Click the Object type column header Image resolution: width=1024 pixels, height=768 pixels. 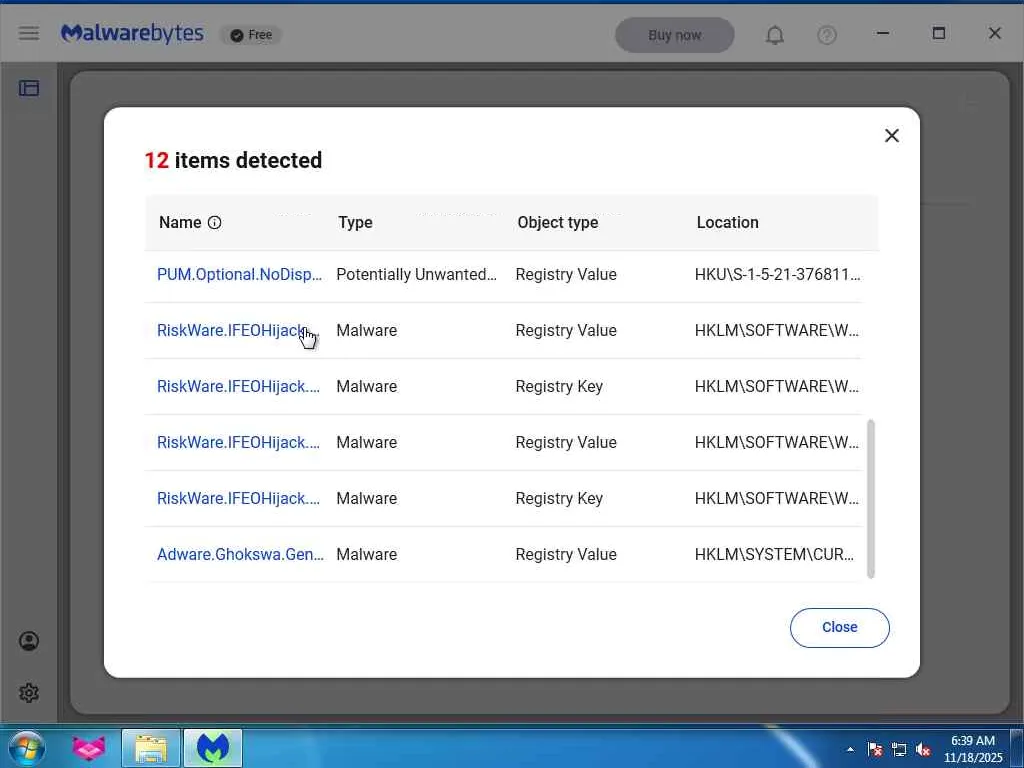coord(558,223)
